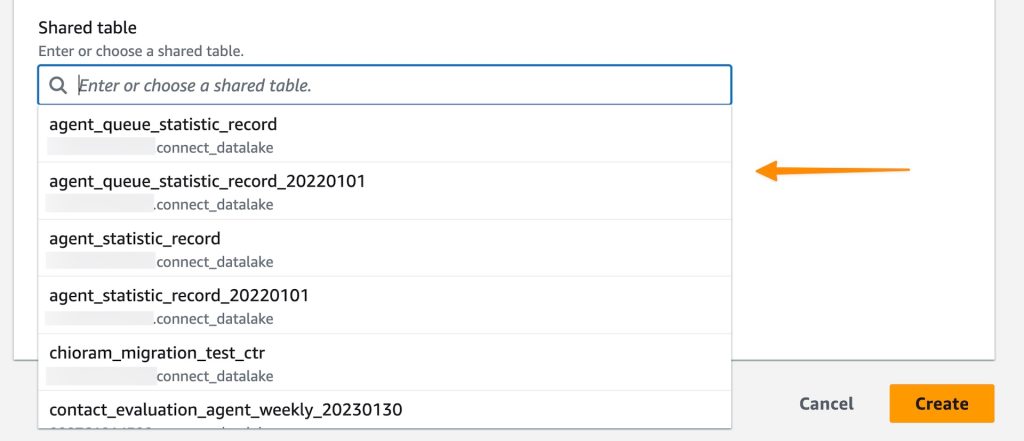Click redacted account ID under chioram_migration_test_ctr
This screenshot has width=1024, height=441.
click(x=100, y=376)
